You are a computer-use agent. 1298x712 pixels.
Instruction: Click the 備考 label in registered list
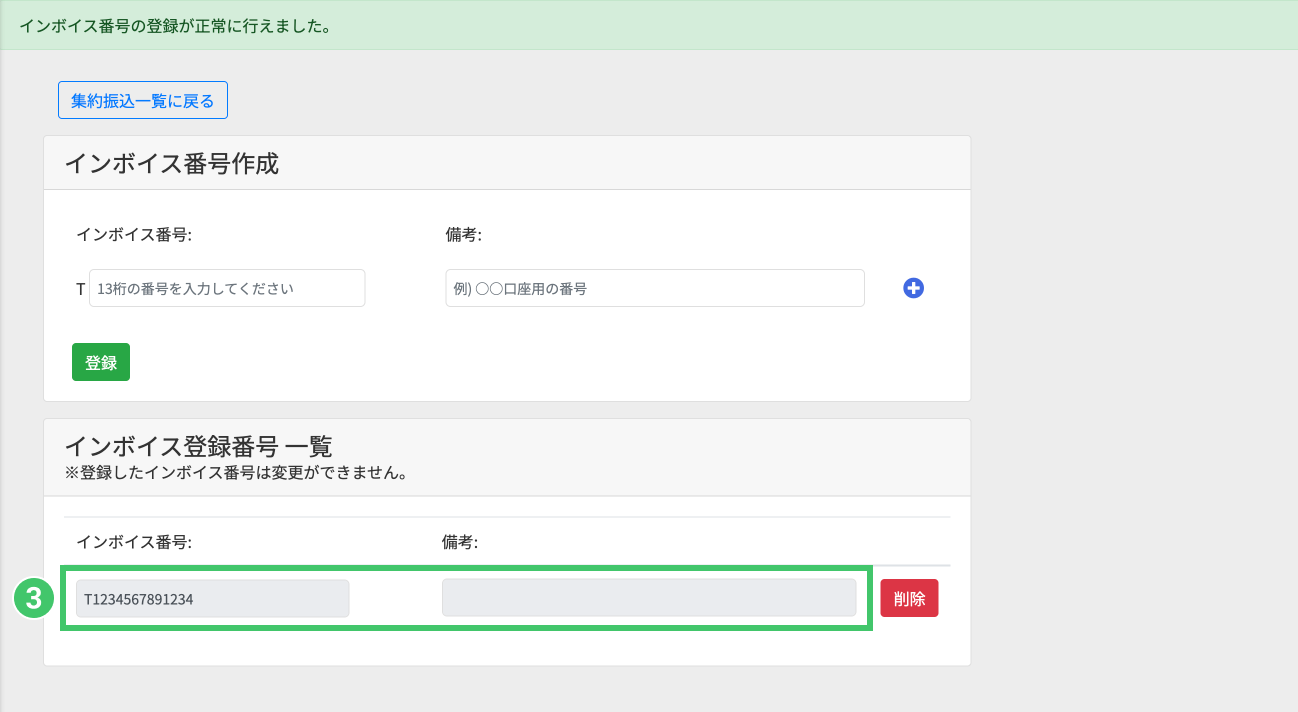click(460, 542)
